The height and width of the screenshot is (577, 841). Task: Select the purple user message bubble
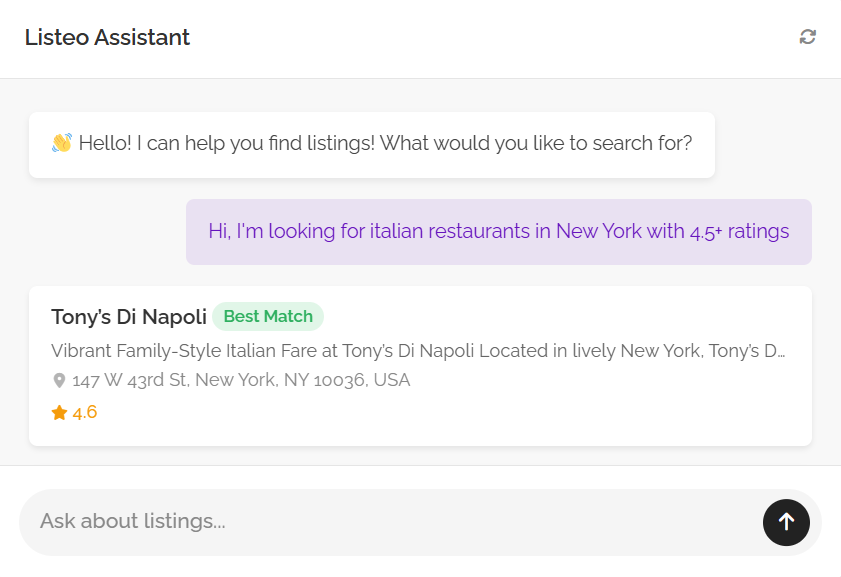coord(498,232)
